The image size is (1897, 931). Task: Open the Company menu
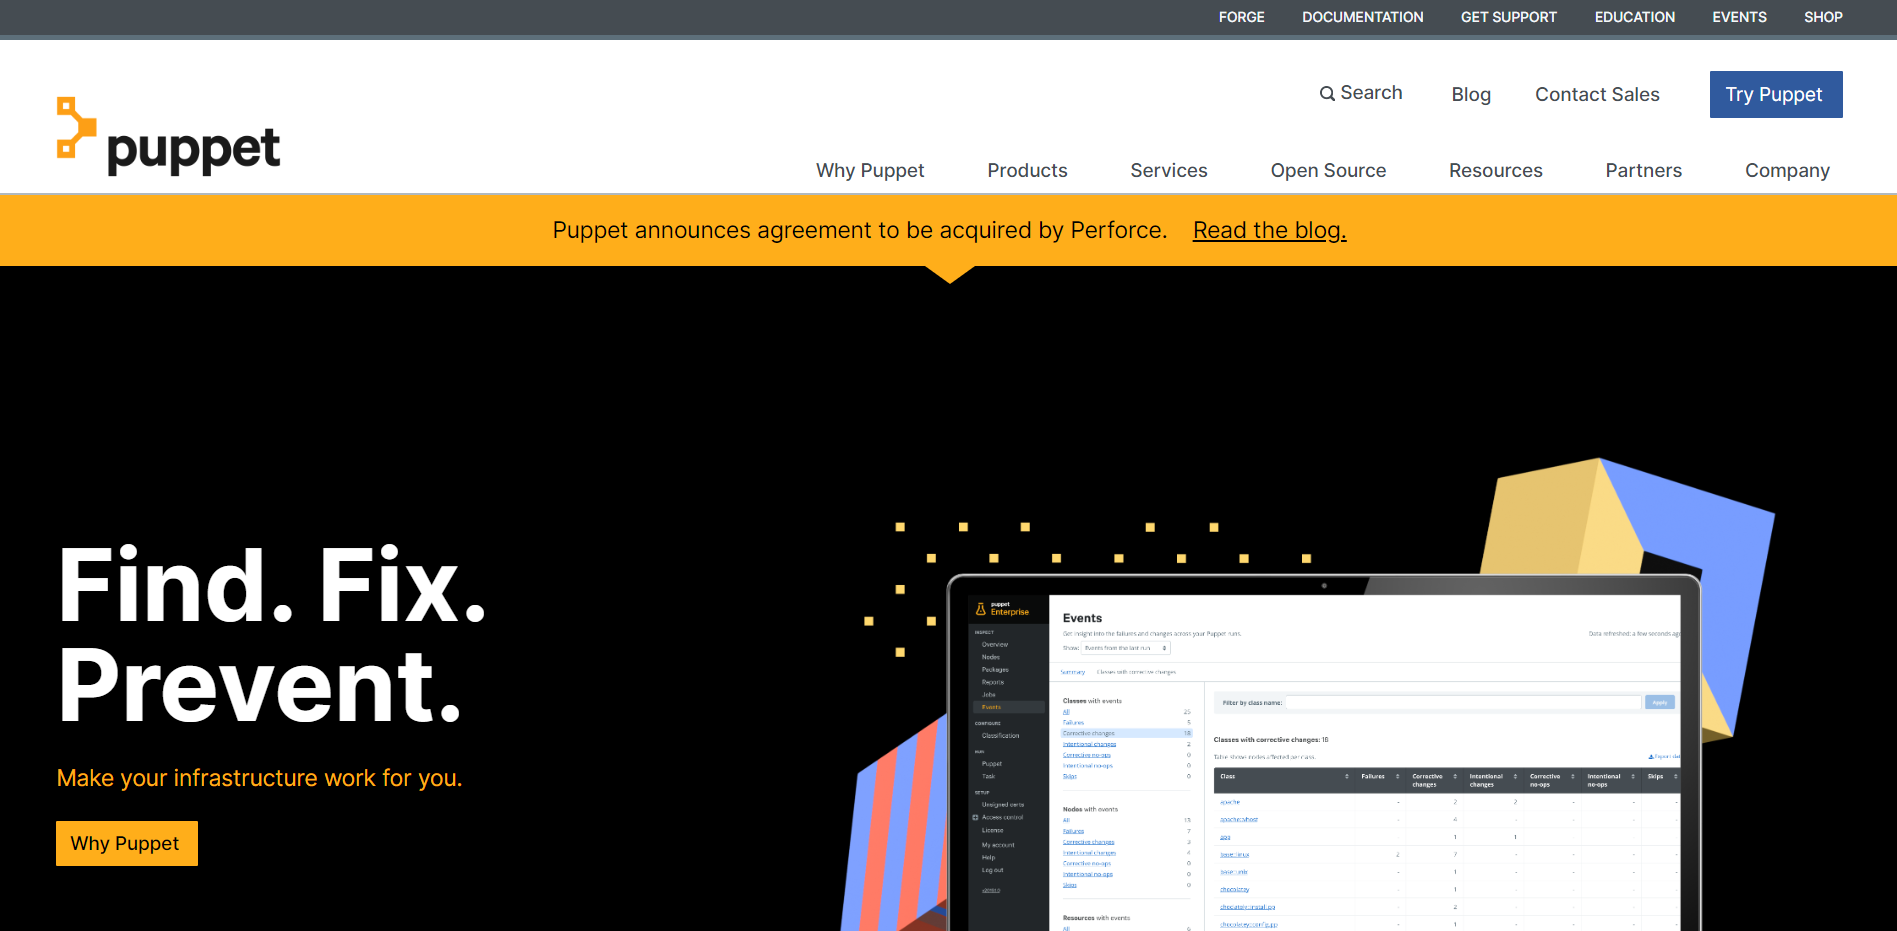[x=1787, y=170]
